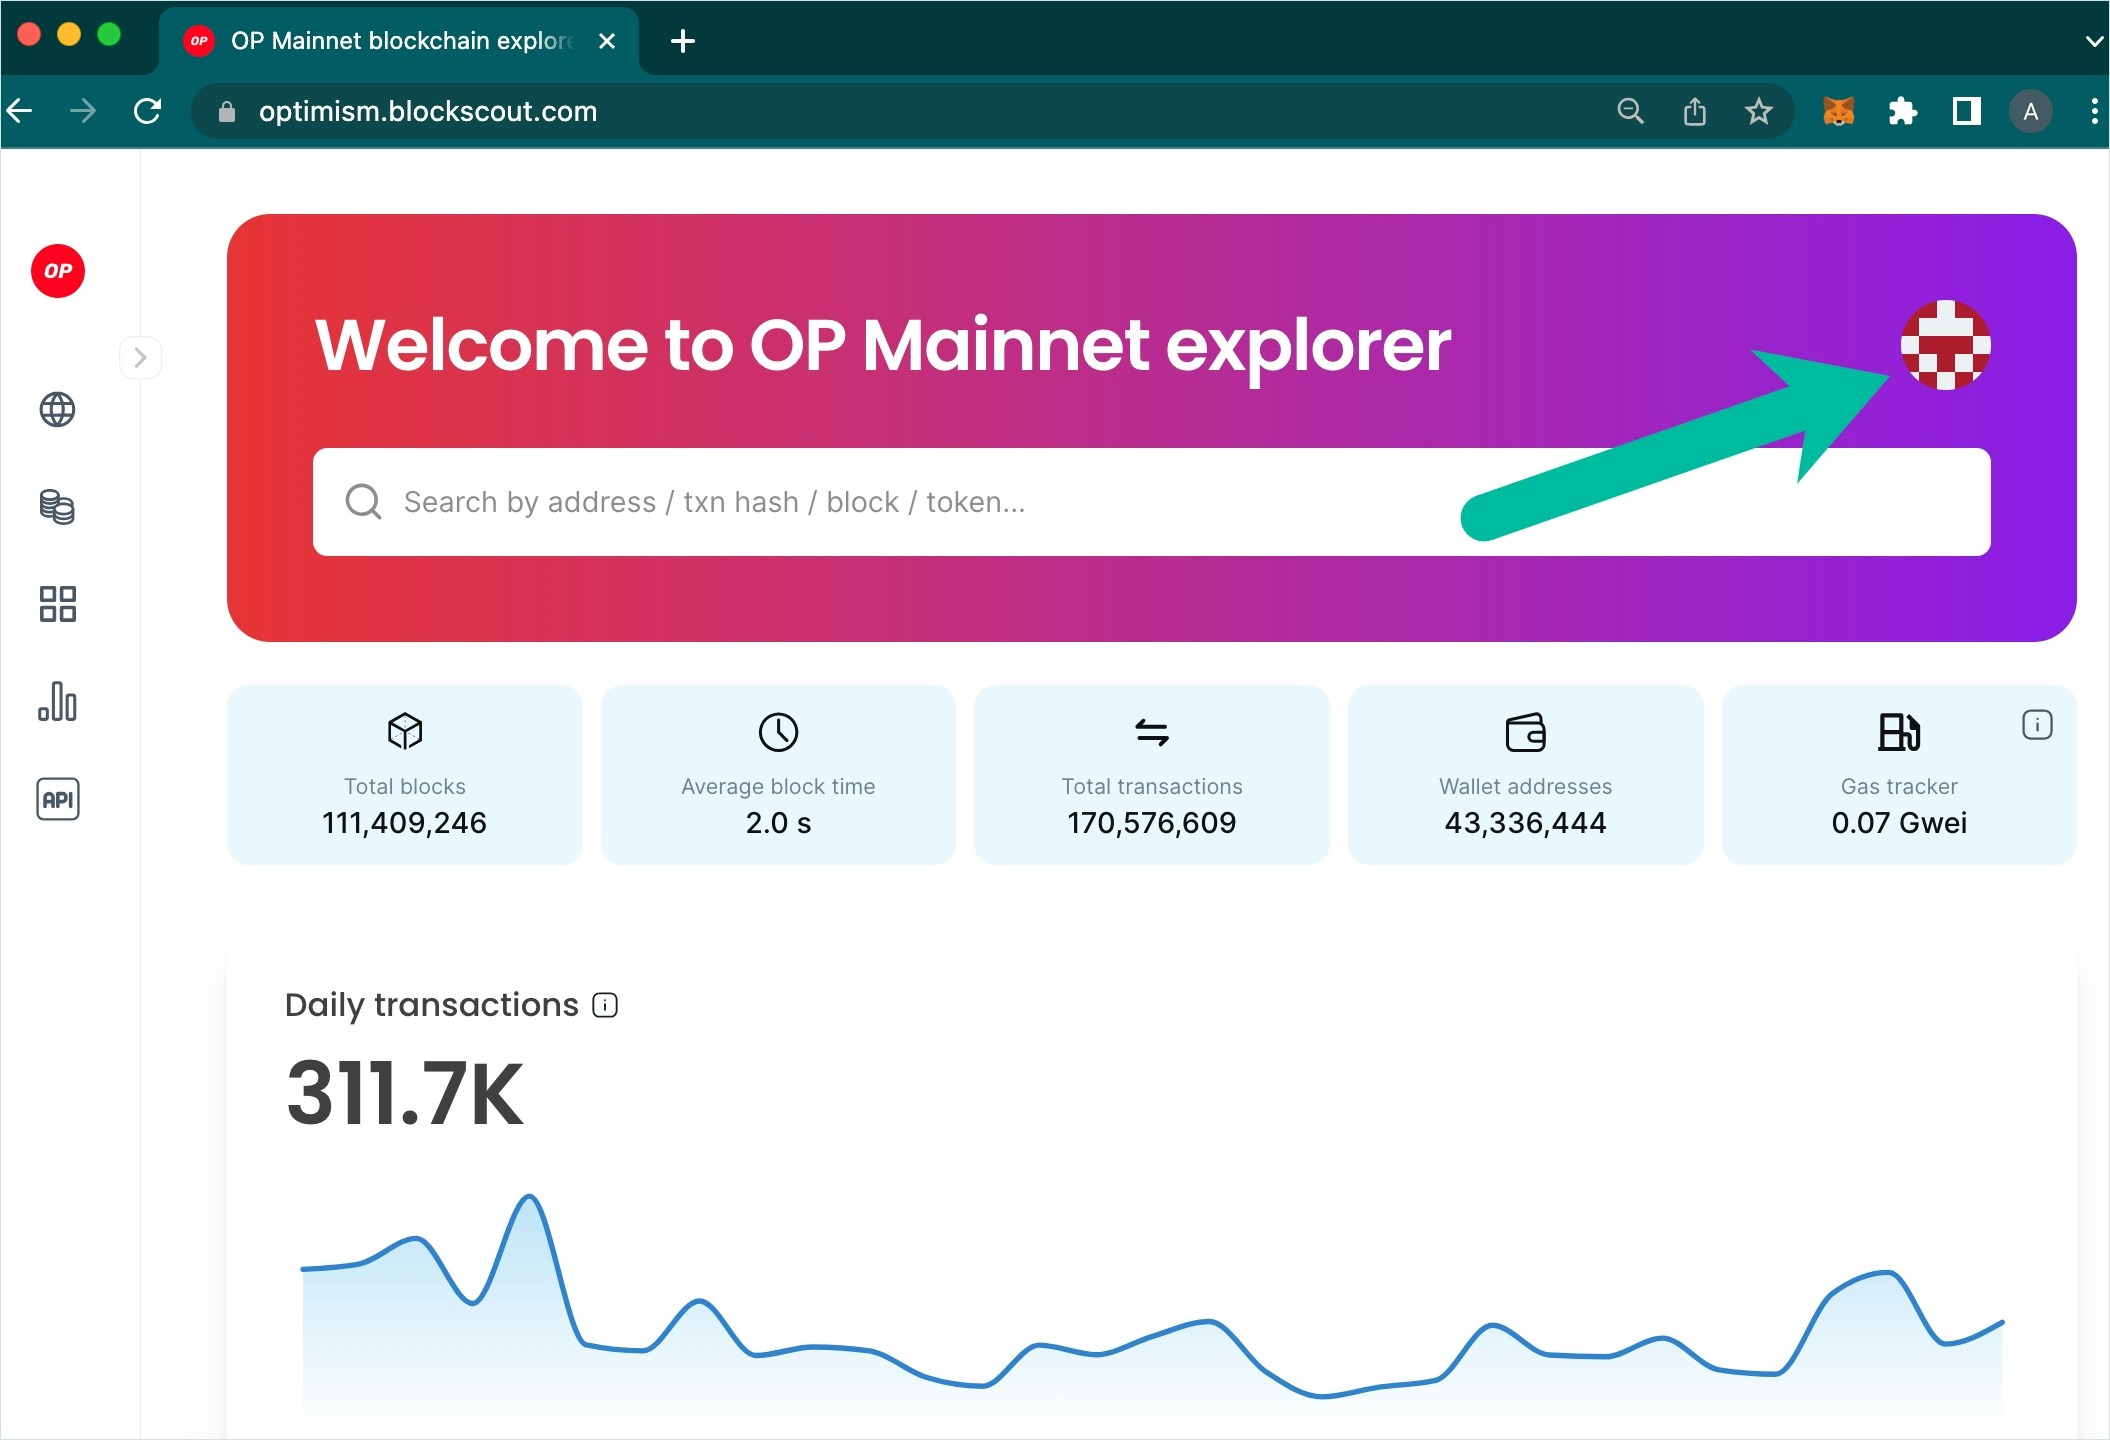Open the Tokens coins icon
Screen dimensions: 2110x1440
tap(57, 506)
